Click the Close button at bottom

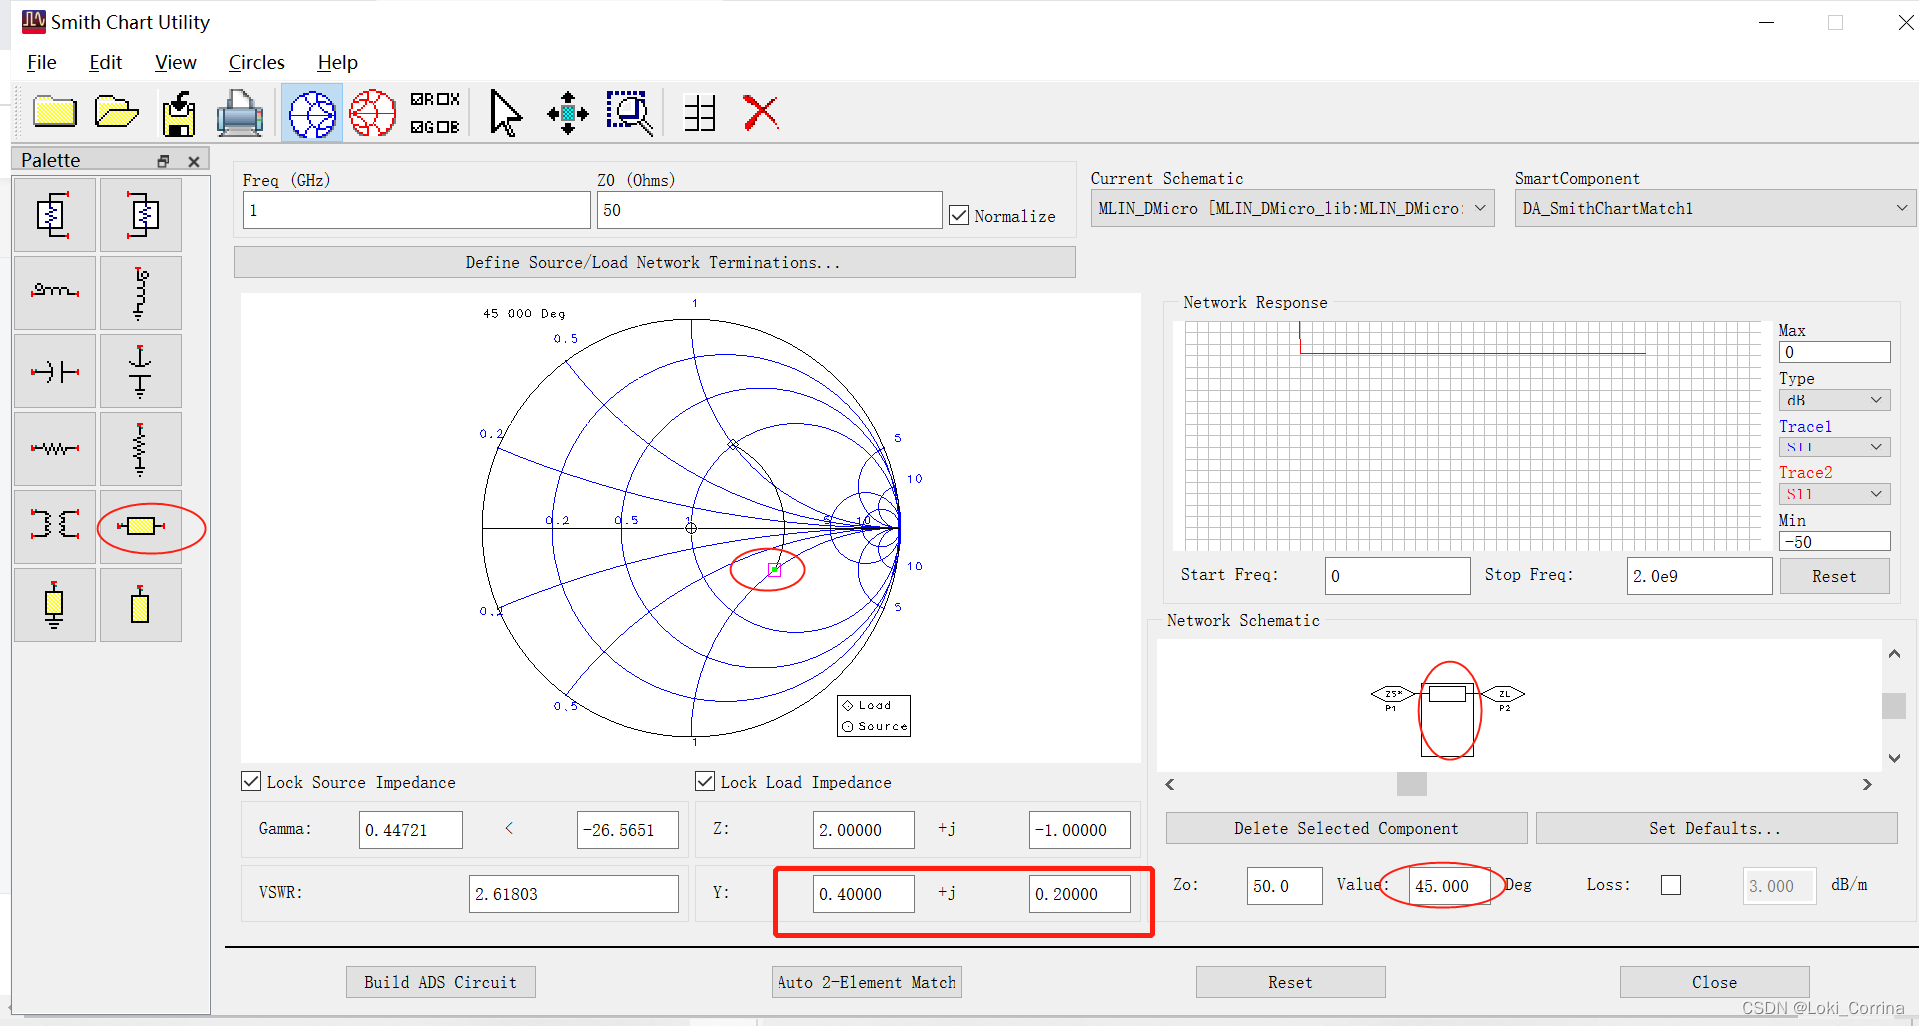click(1714, 982)
